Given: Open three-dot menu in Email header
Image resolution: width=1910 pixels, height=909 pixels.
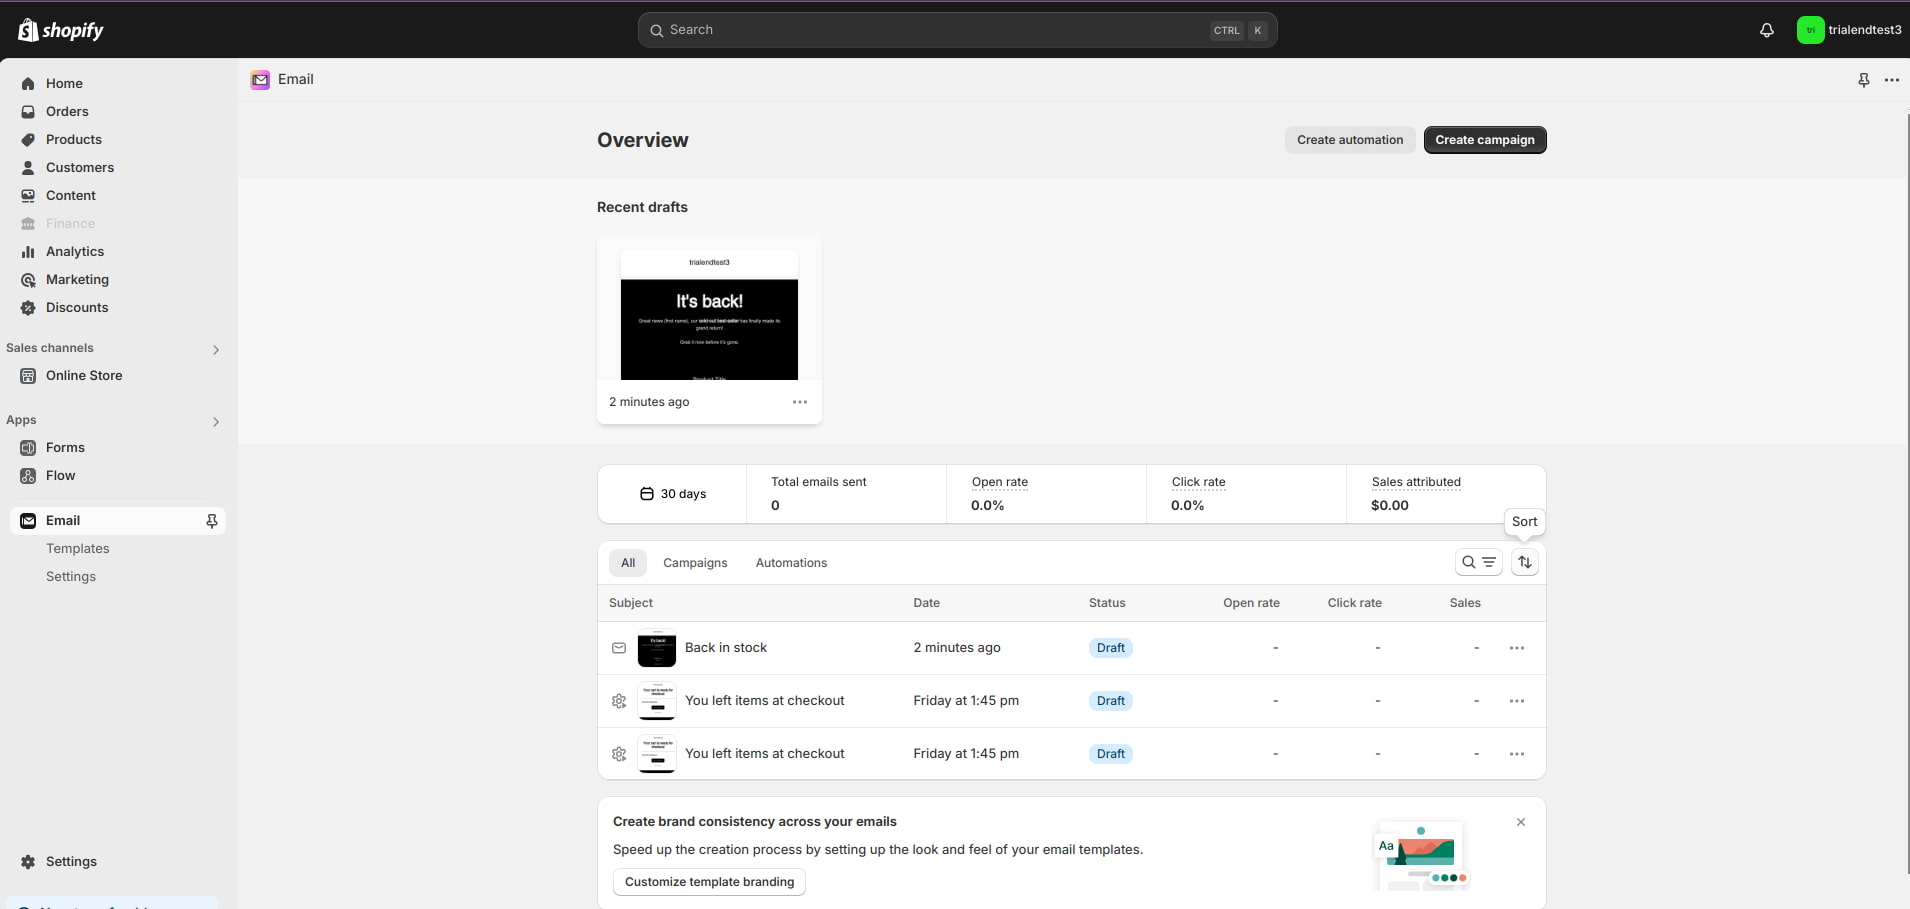Looking at the screenshot, I should point(1891,80).
